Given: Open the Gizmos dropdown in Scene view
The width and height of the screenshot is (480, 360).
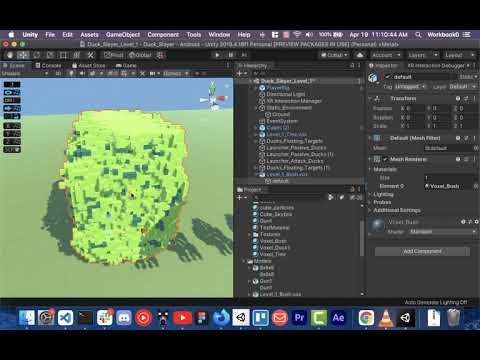Looking at the screenshot, I should click(x=177, y=73).
